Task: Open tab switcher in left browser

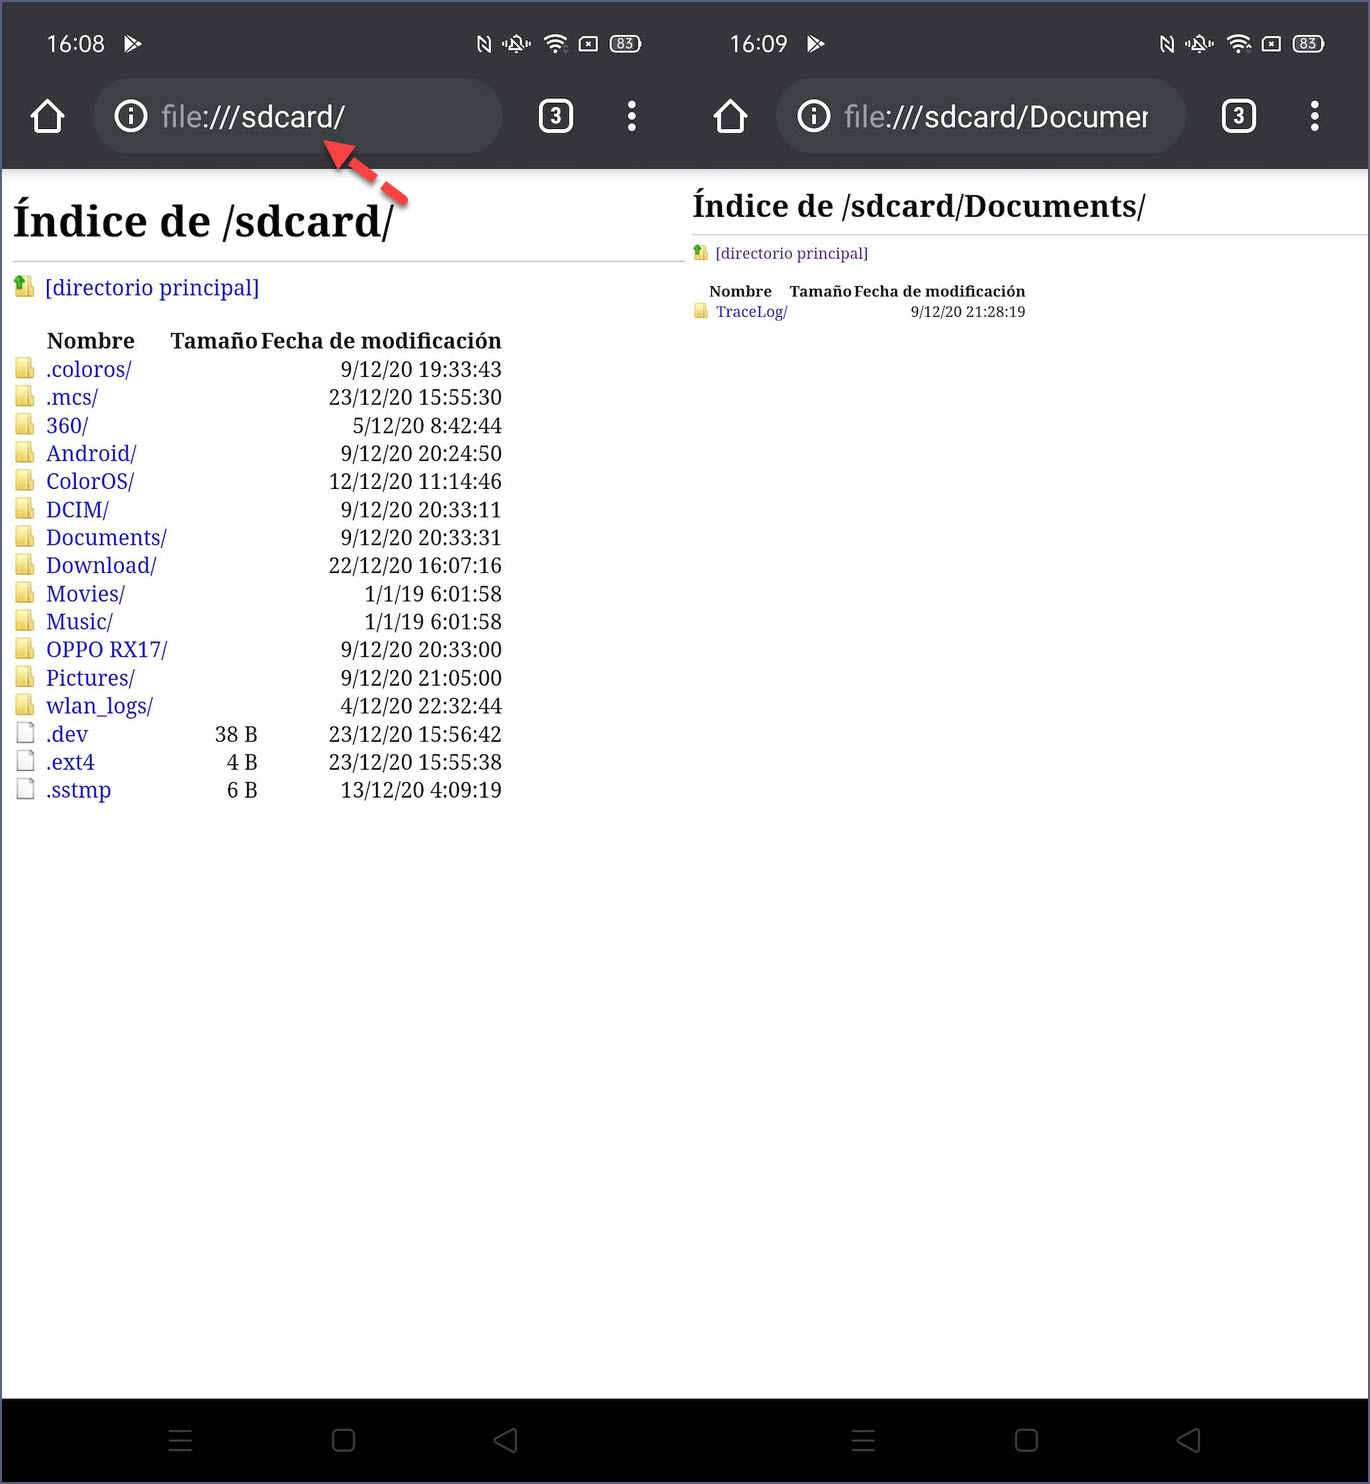Action: point(556,116)
